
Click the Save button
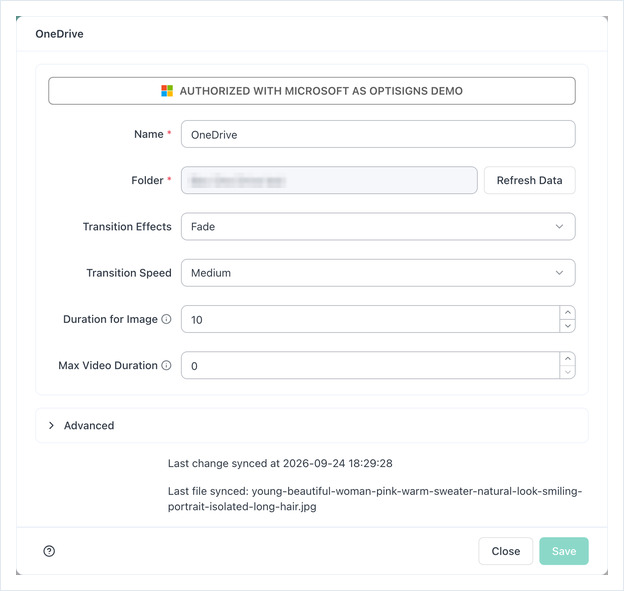(x=564, y=551)
